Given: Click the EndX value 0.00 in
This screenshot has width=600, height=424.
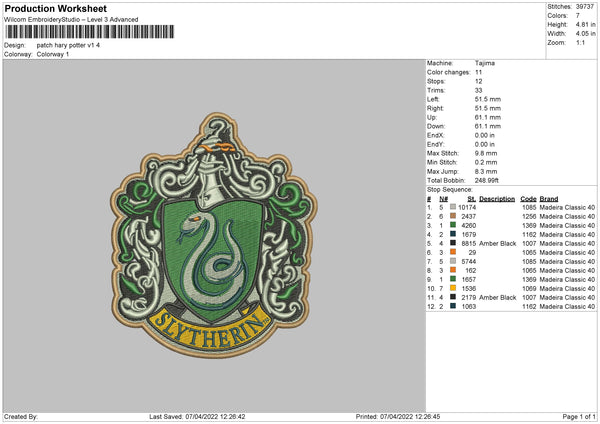Looking at the screenshot, I should 485,135.
